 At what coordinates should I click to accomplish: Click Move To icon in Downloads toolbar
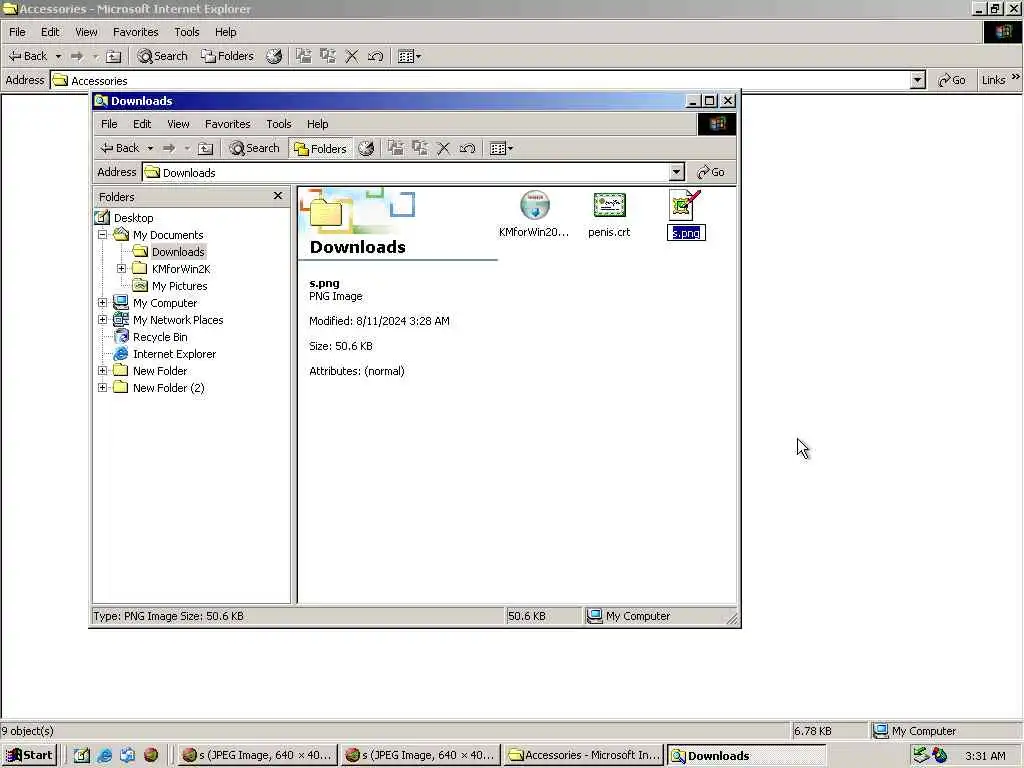point(395,148)
